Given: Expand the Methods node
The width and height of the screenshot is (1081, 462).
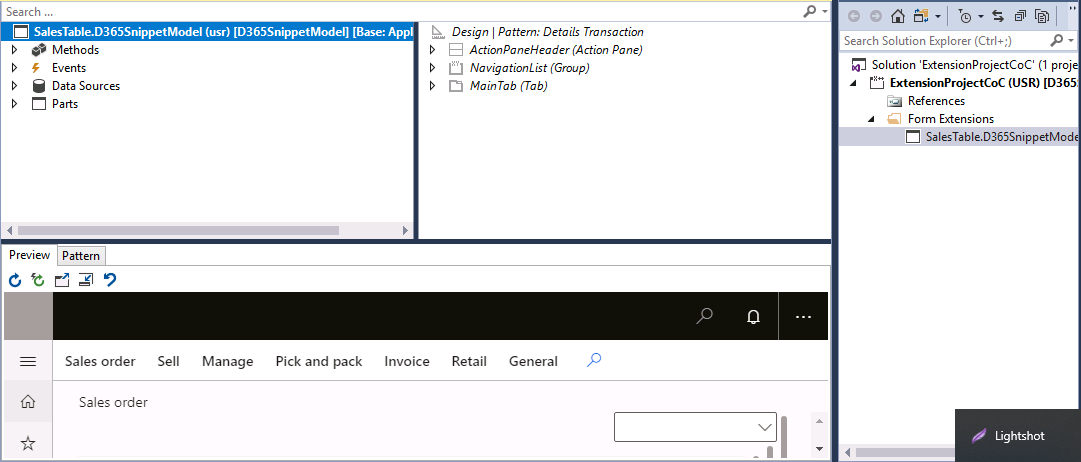Looking at the screenshot, I should coord(14,50).
